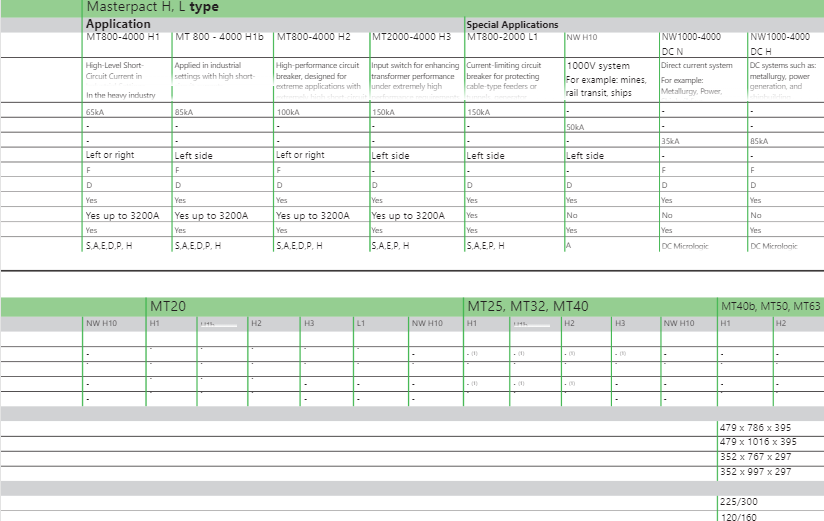Click the 'Application' section header
Screen dimensions: 824x521
point(118,24)
